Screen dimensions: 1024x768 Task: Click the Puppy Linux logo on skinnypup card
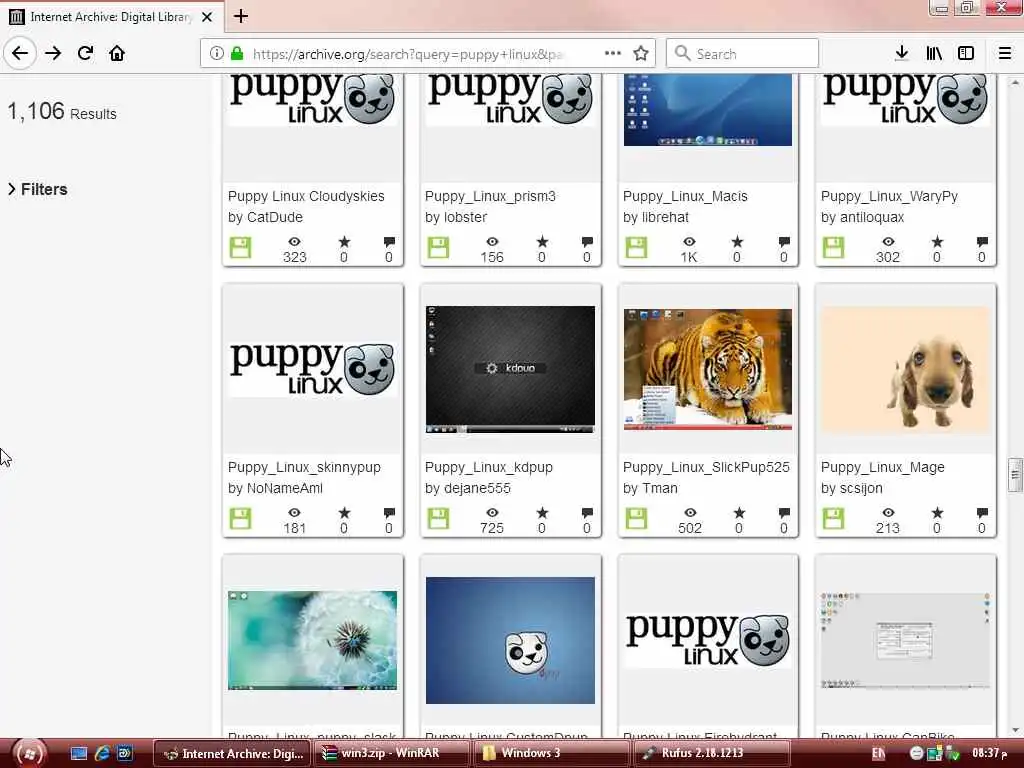coord(312,369)
